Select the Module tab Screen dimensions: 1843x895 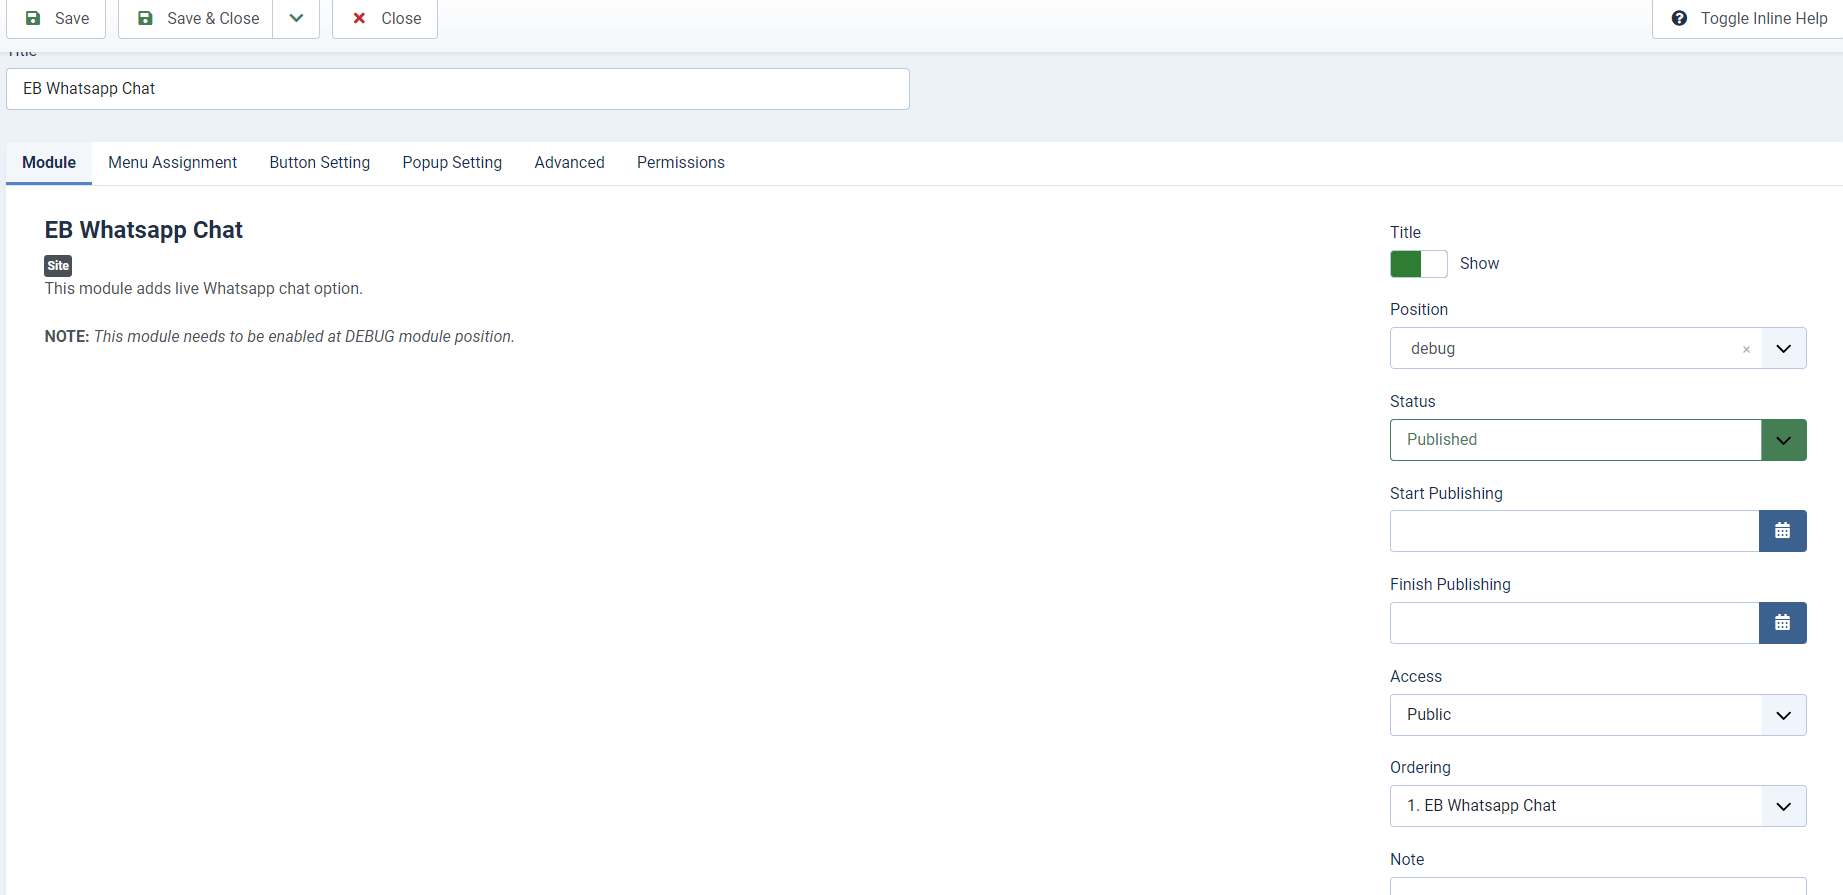pyautogui.click(x=49, y=163)
